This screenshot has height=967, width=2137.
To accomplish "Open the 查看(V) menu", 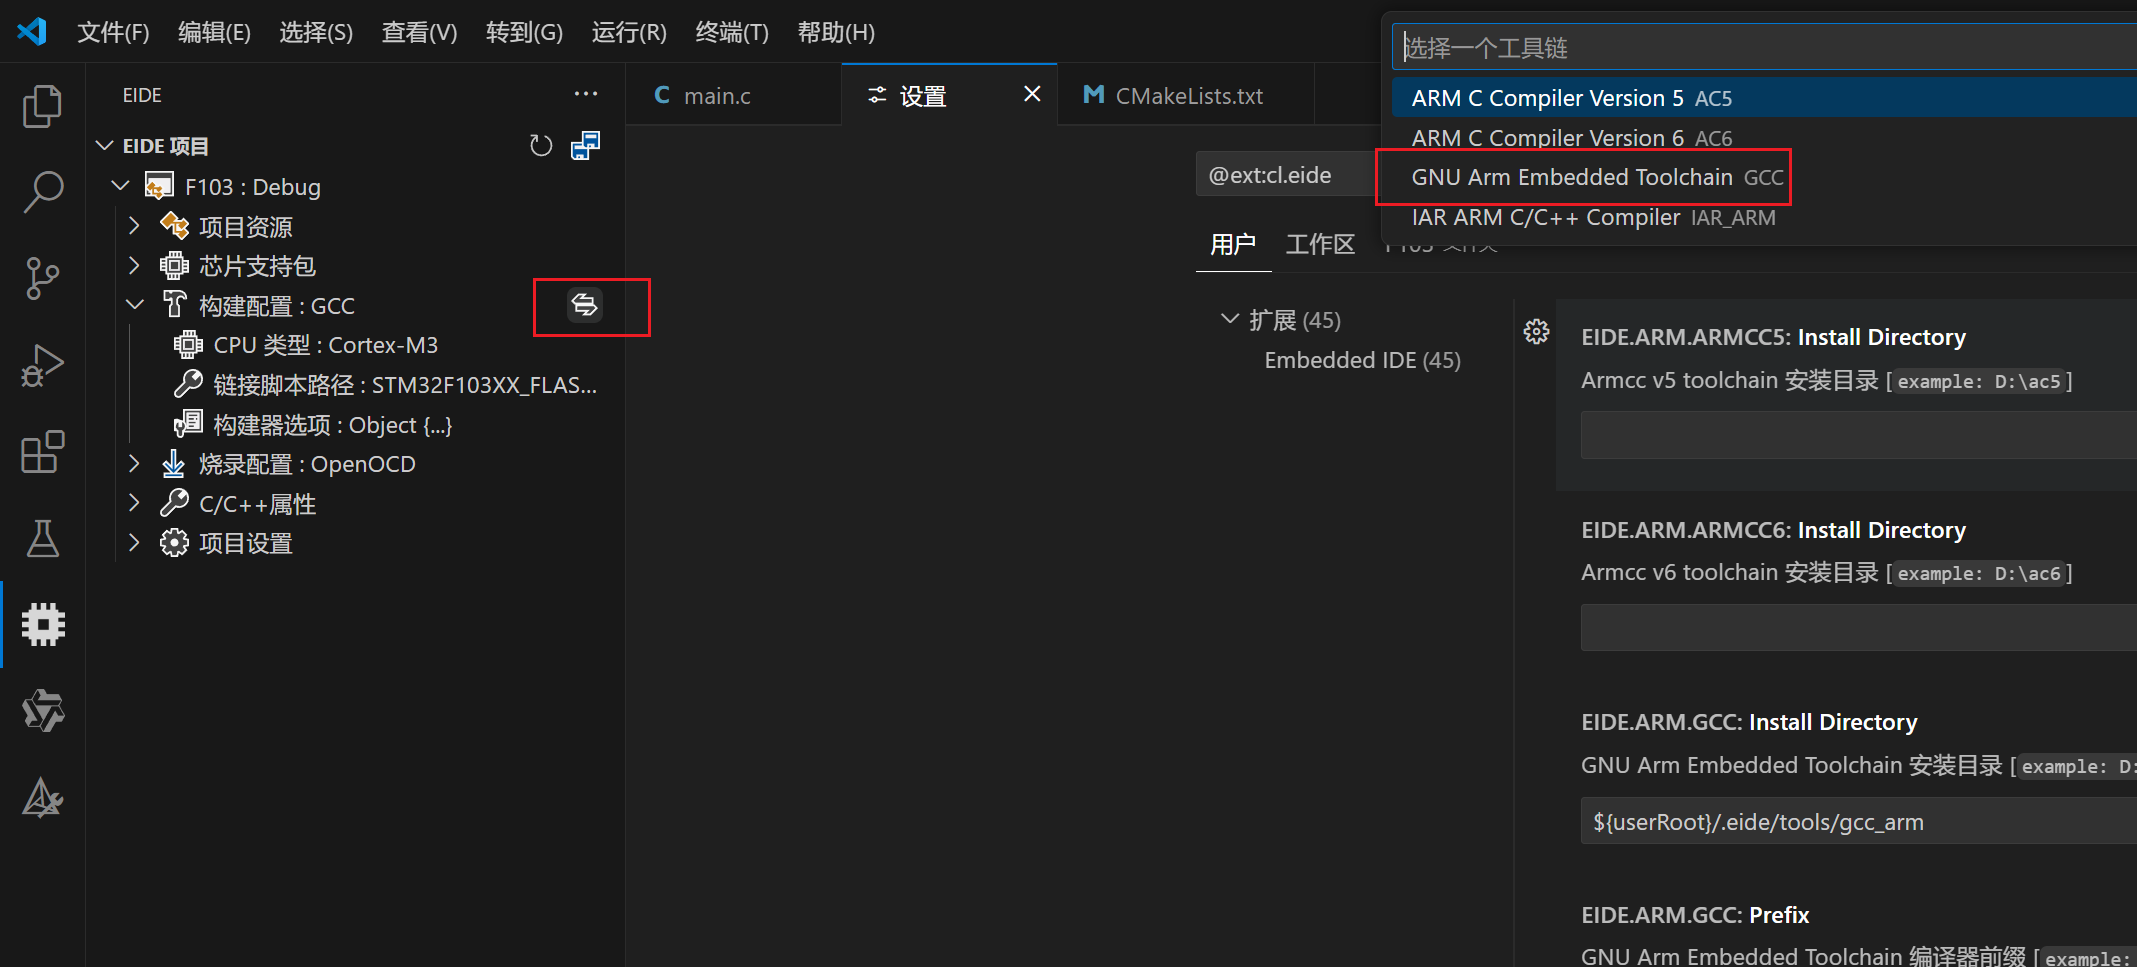I will pyautogui.click(x=419, y=32).
